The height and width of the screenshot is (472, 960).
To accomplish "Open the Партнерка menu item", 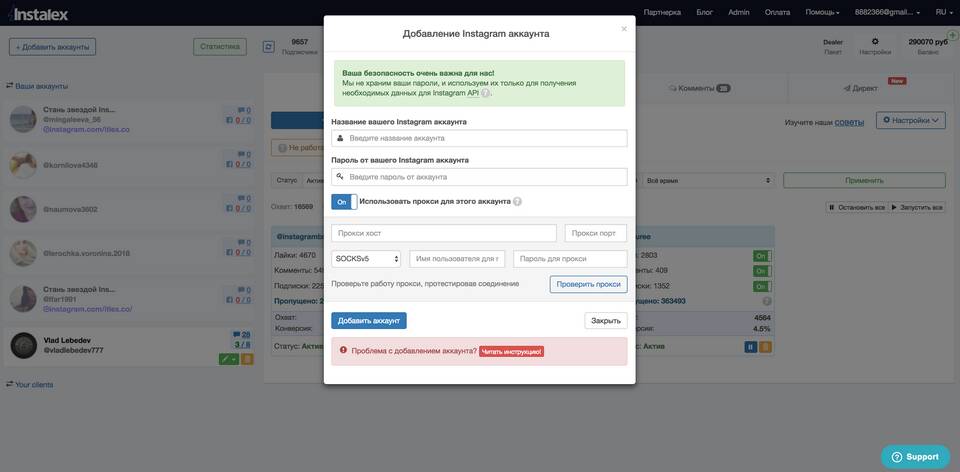I will point(662,12).
